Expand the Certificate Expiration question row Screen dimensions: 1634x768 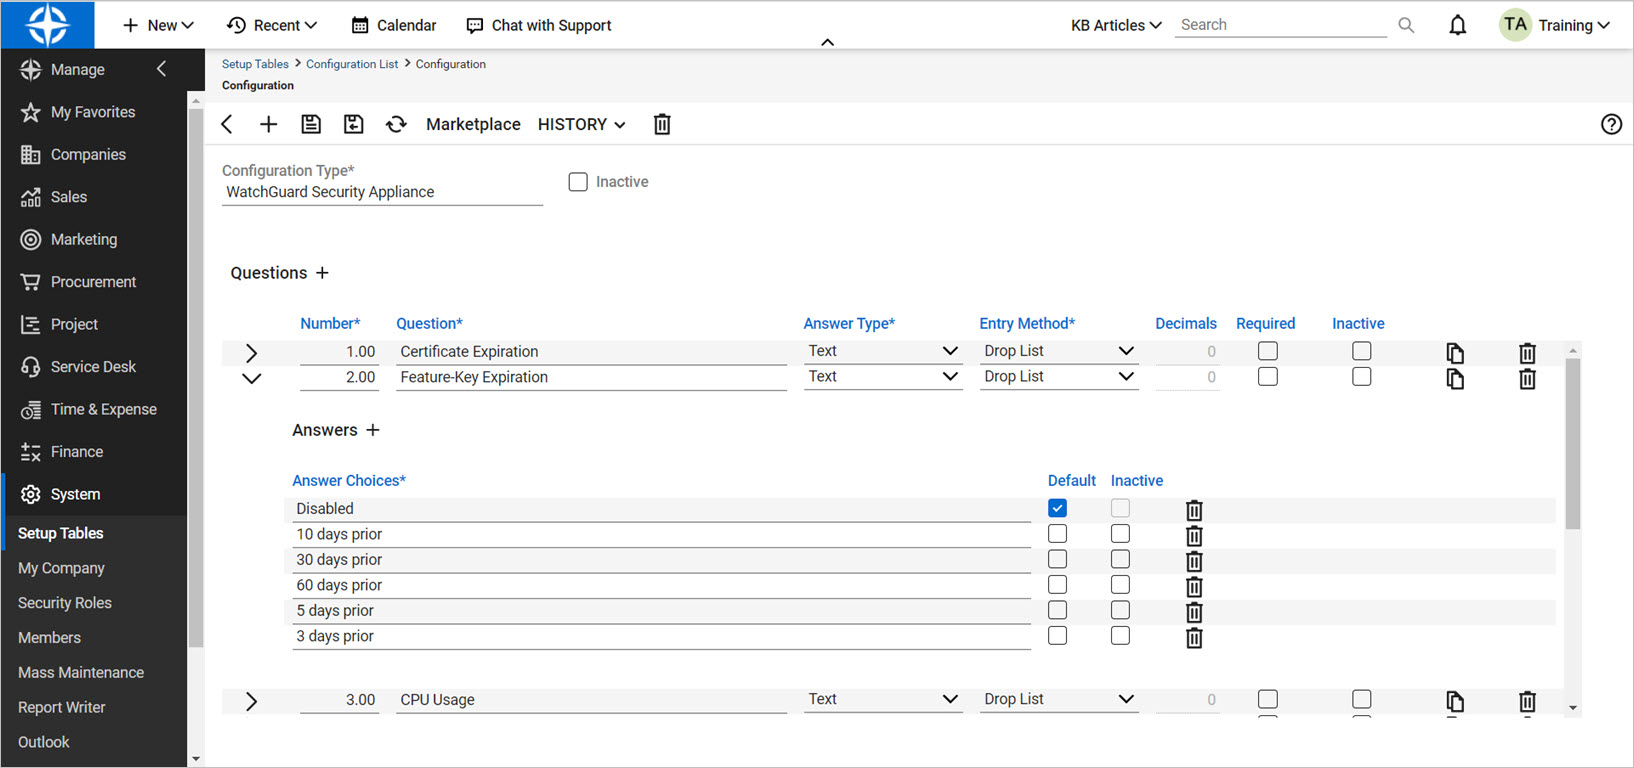tap(251, 353)
